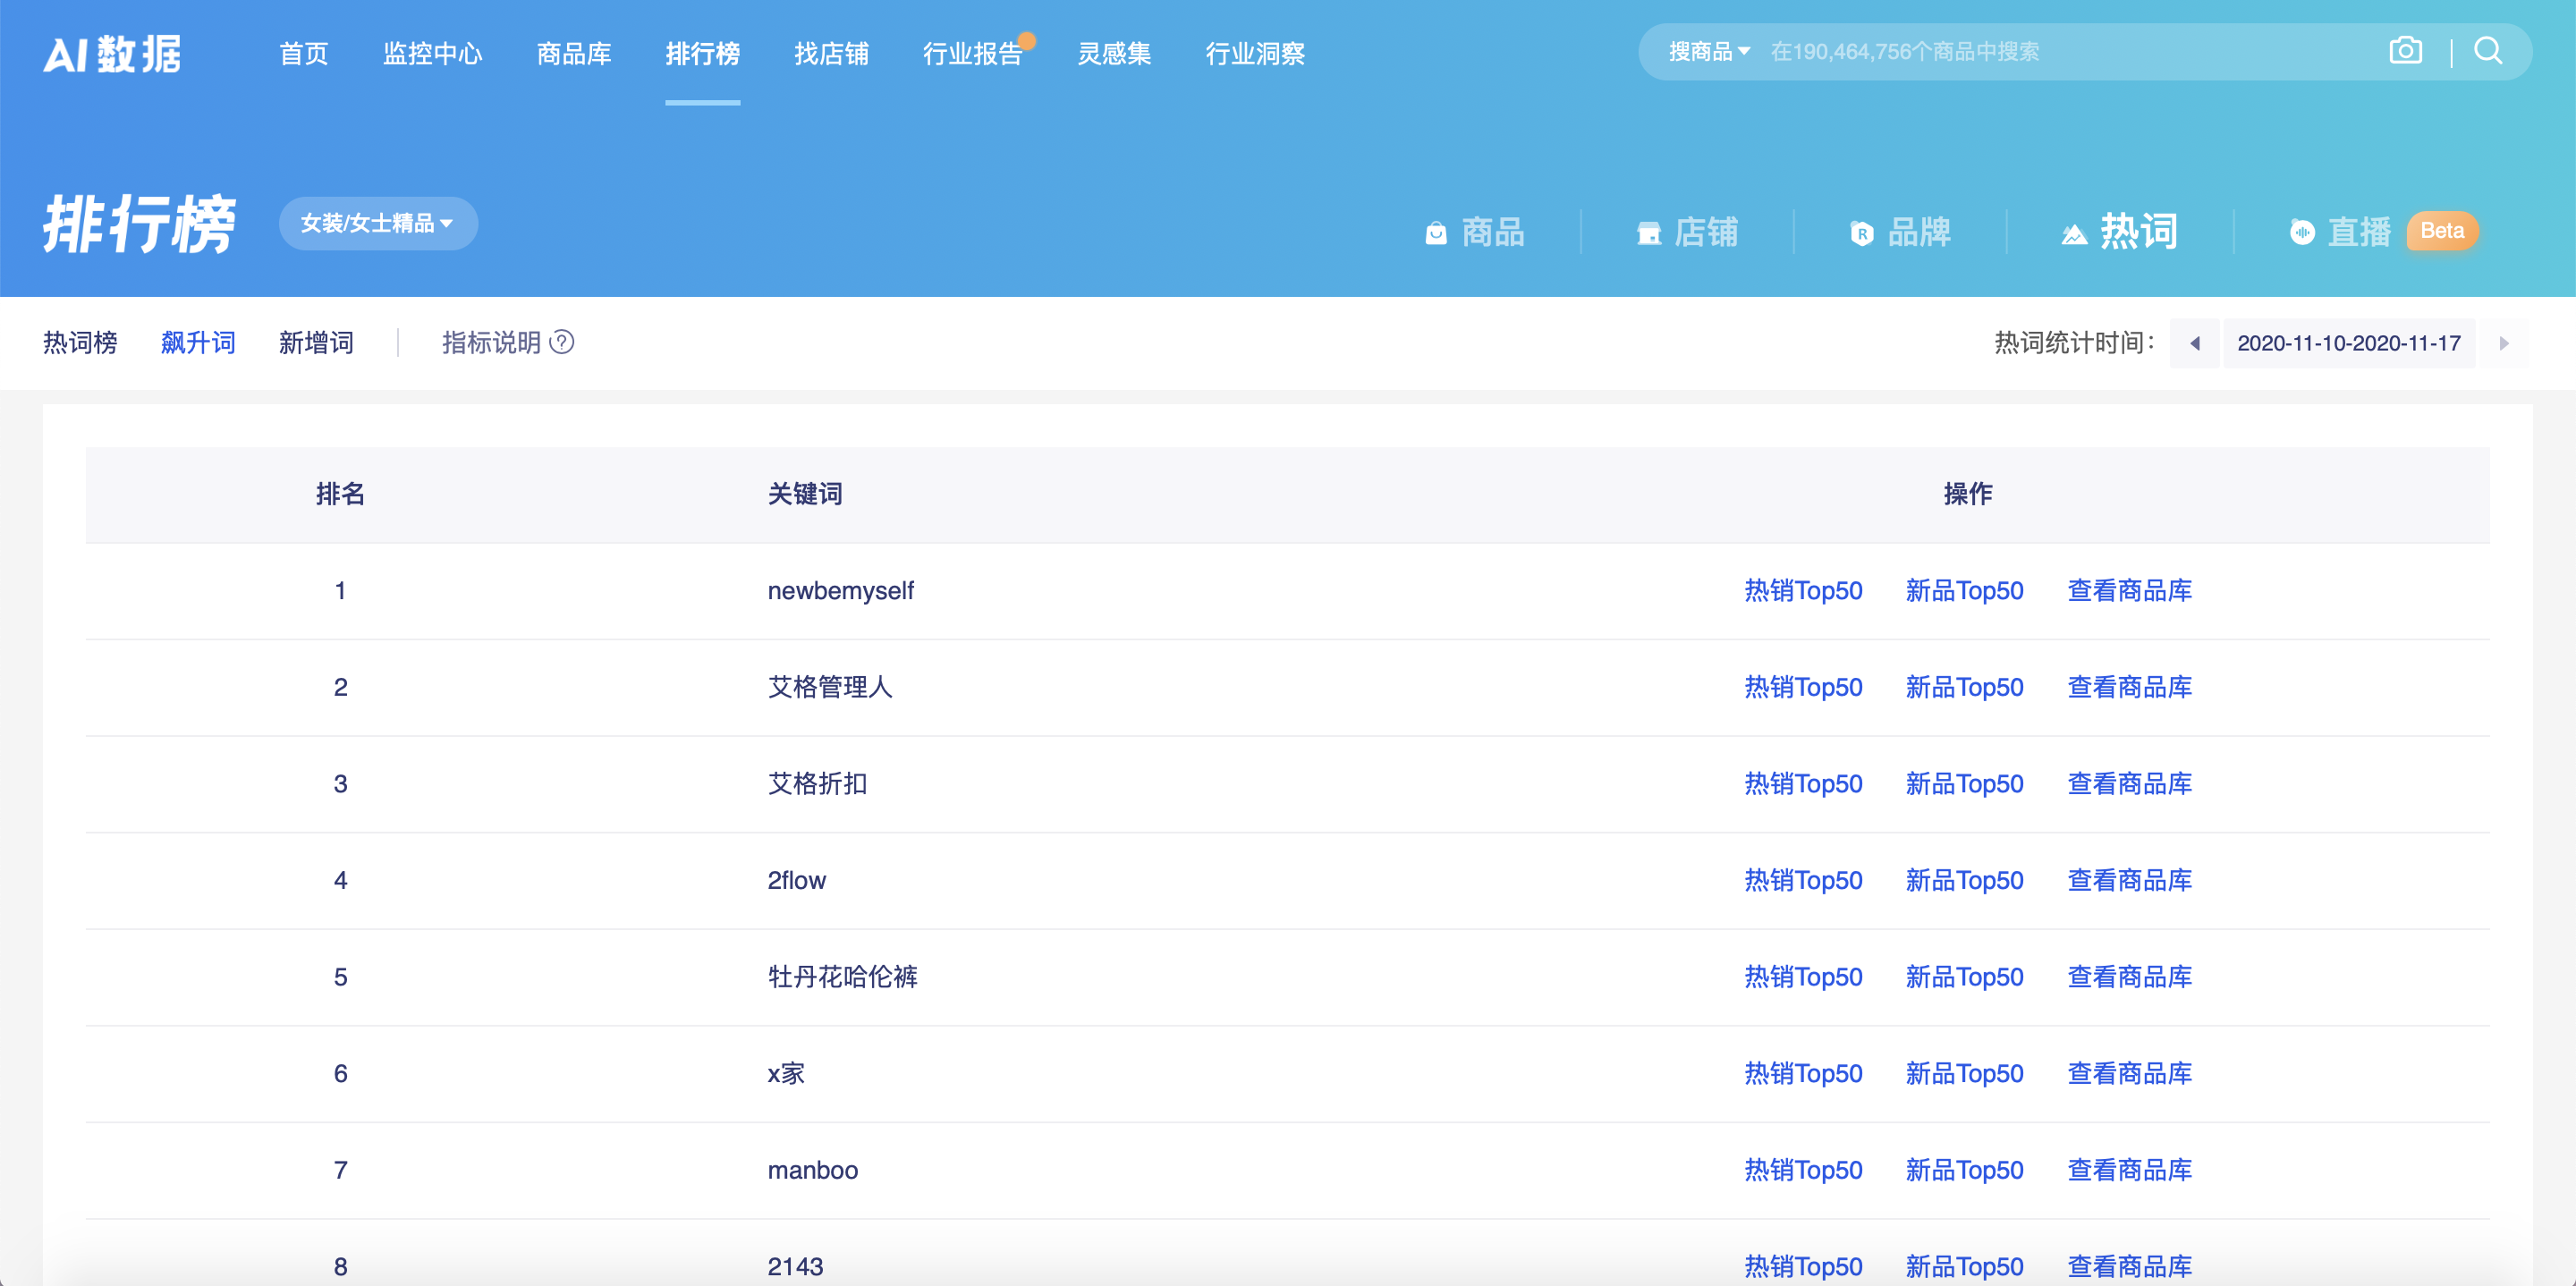Open 热销Top50 for keyword newbemyself
Image resolution: width=2576 pixels, height=1286 pixels.
(x=1803, y=590)
